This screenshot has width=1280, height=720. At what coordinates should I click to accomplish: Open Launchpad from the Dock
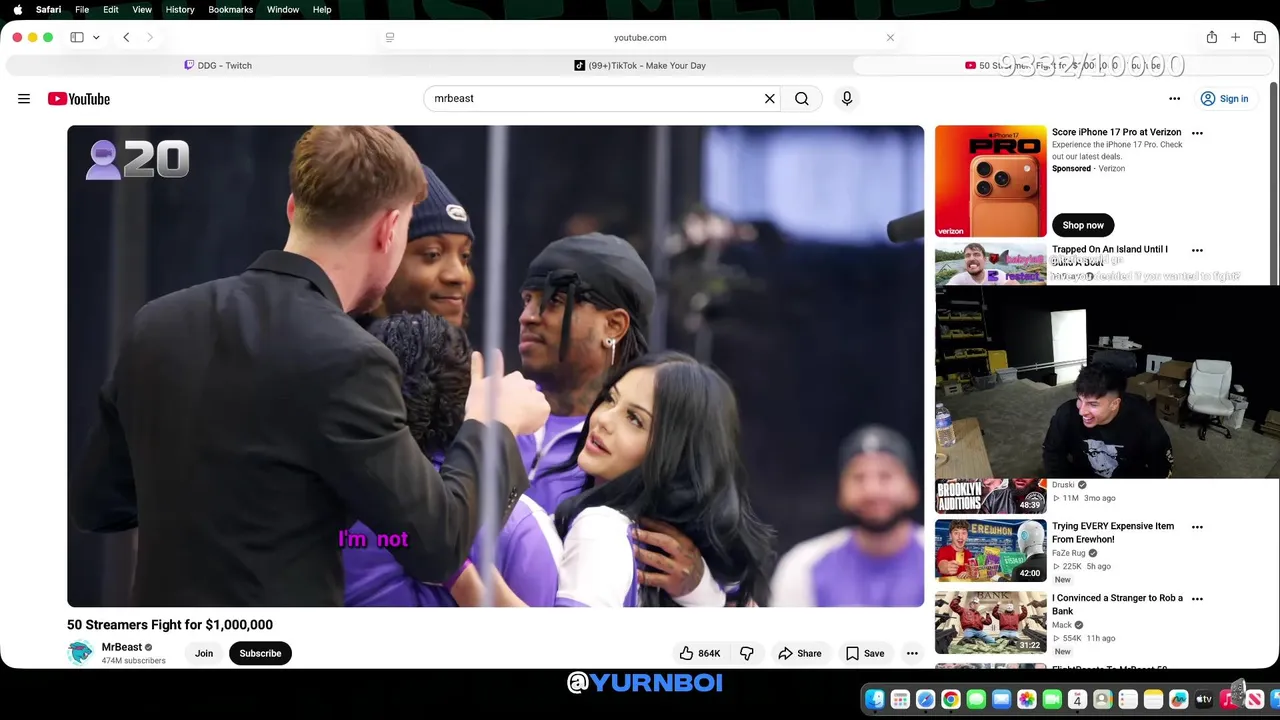[x=900, y=699]
